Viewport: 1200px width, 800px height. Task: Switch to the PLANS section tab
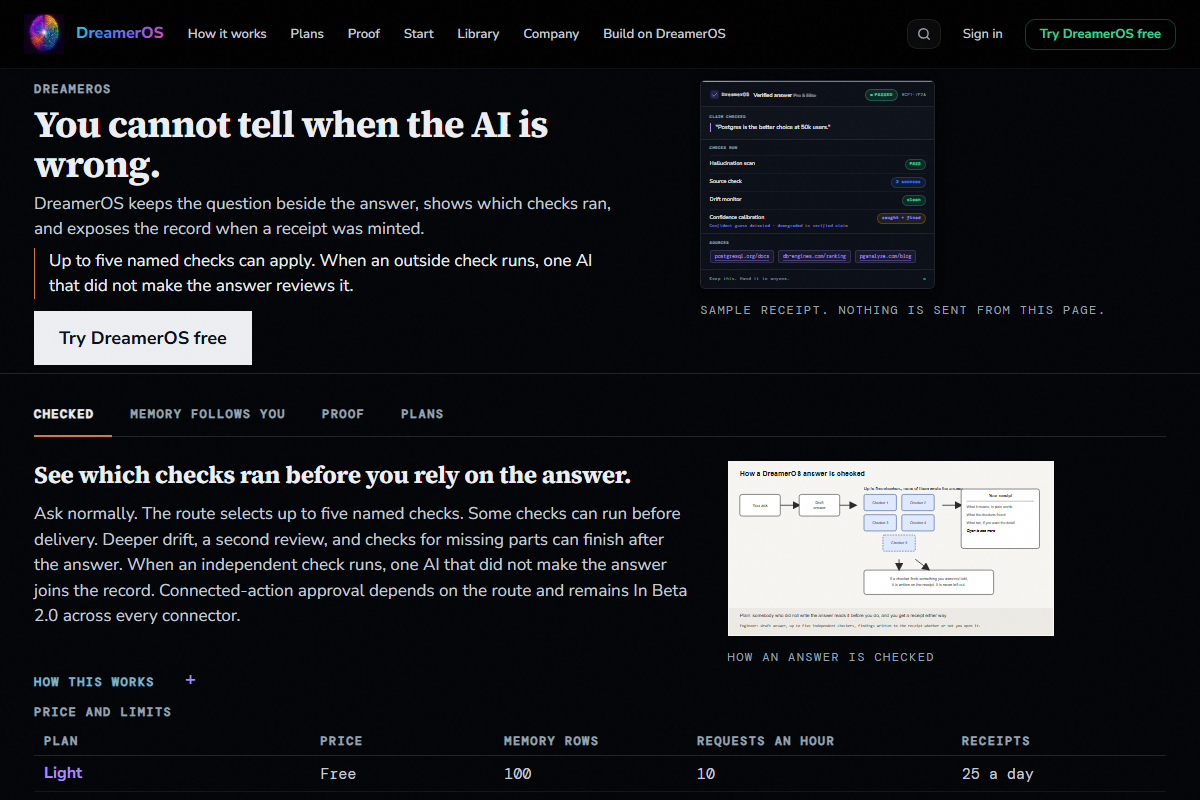point(422,414)
